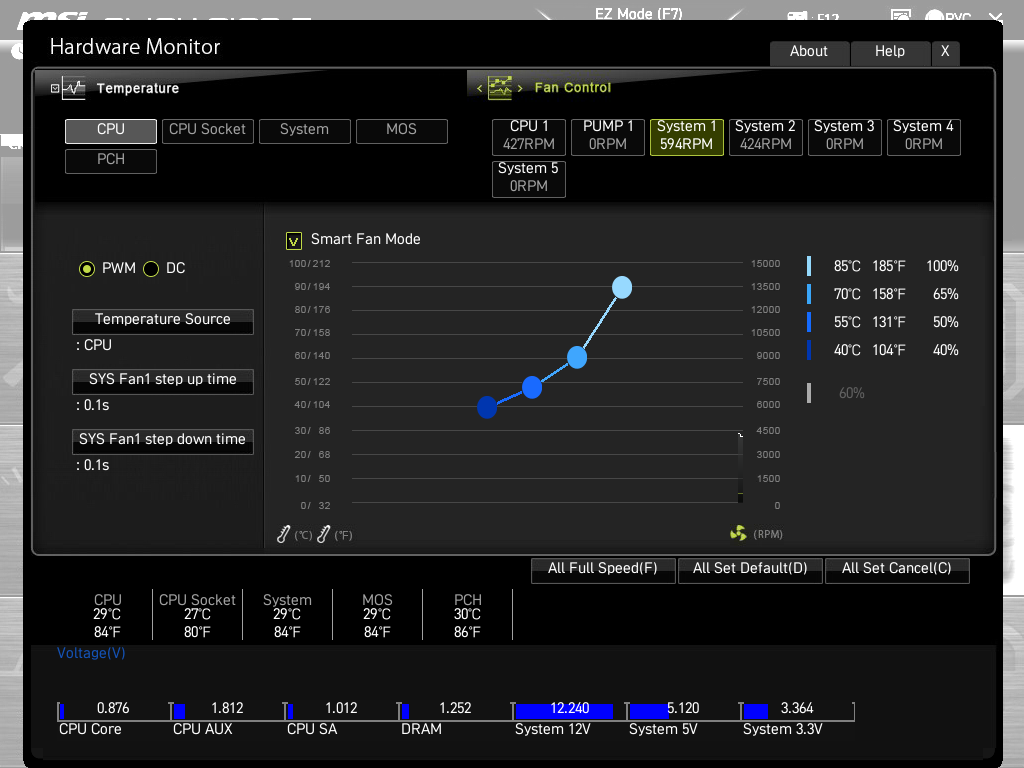1024x768 pixels.
Task: Select the CPU Socket temperature tab
Action: [x=208, y=131]
